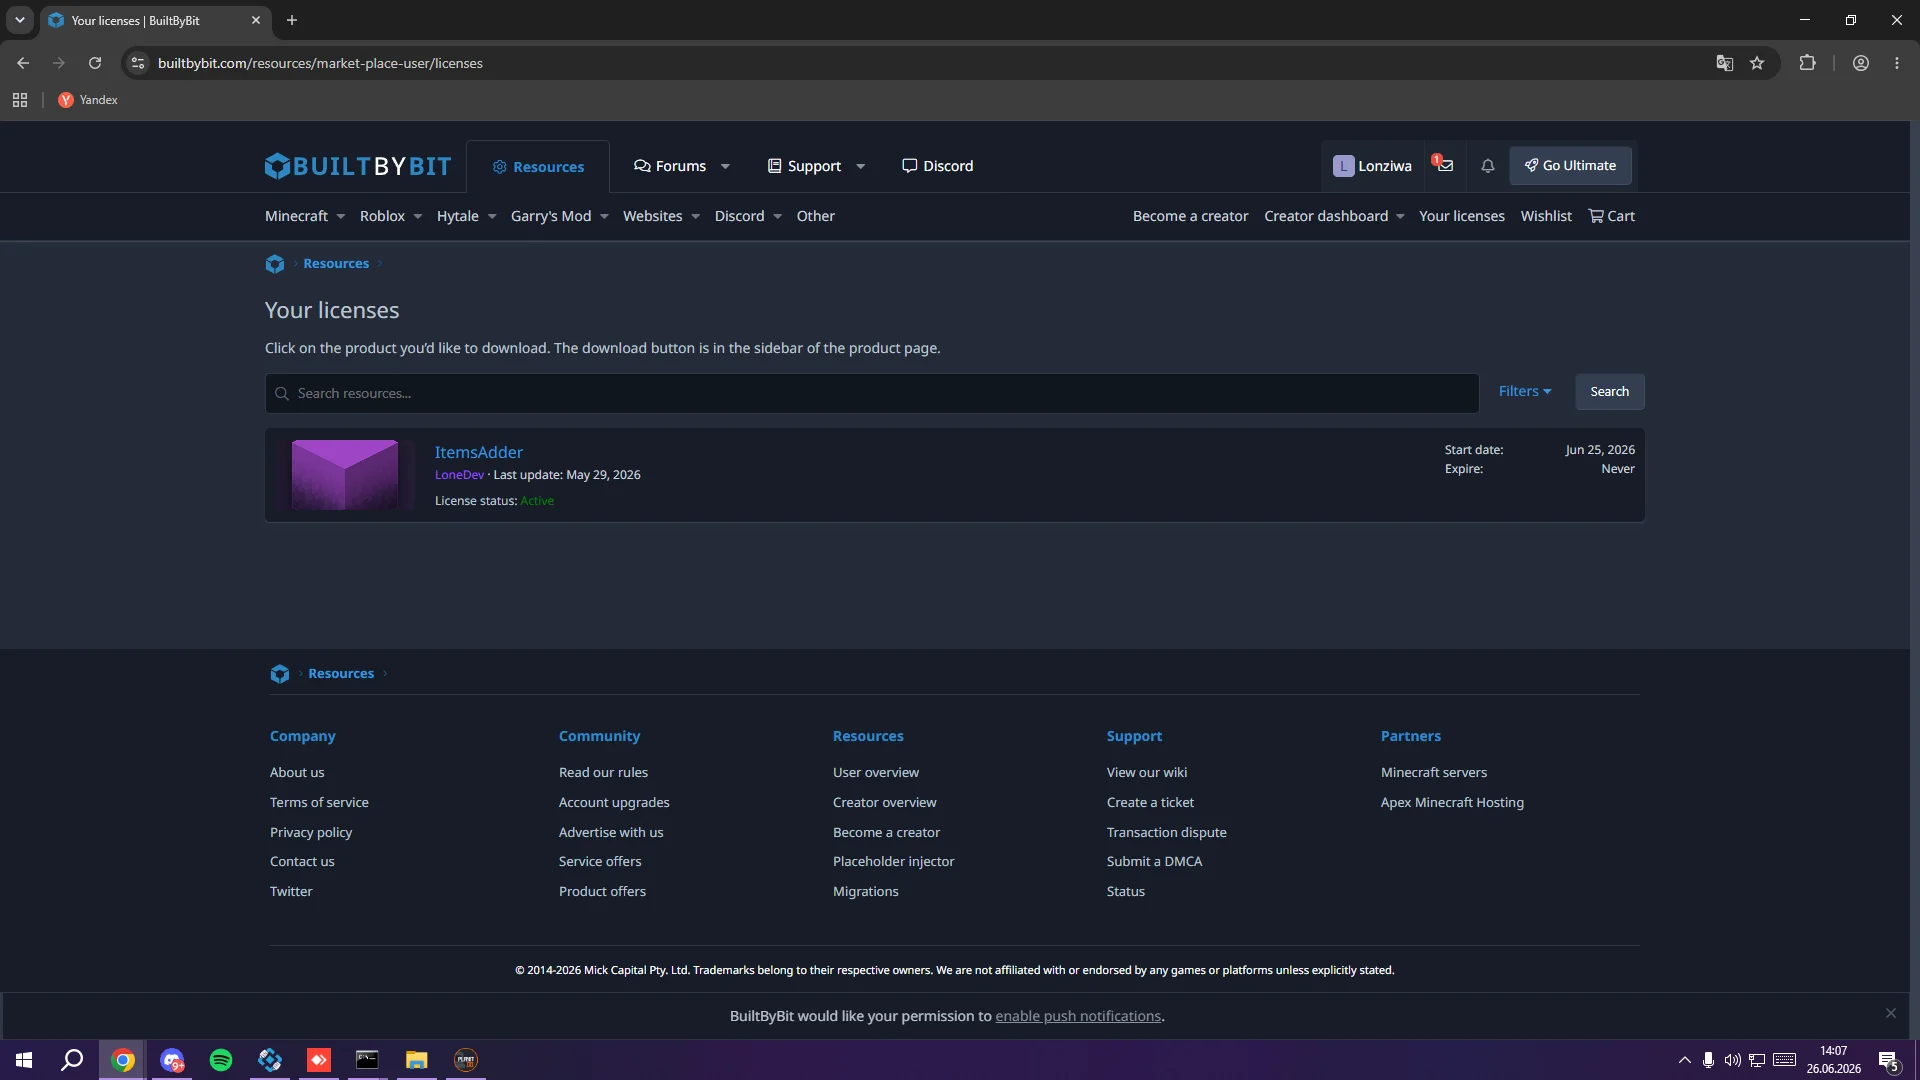Open the Windows notification center icon
Image resolution: width=1920 pixels, height=1080 pixels.
pyautogui.click(x=1889, y=1061)
